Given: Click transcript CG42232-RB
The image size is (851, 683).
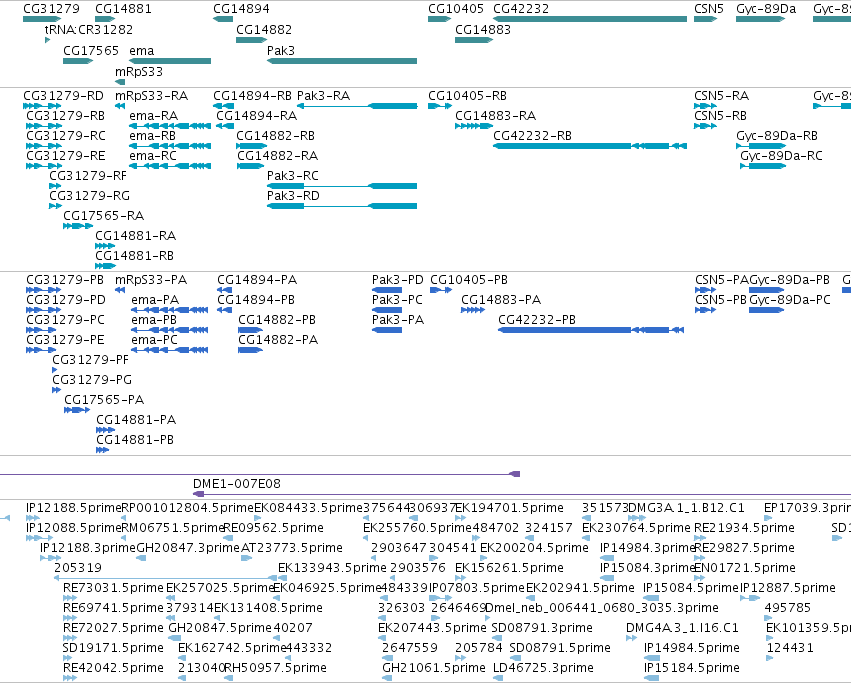Looking at the screenshot, I should (x=590, y=146).
